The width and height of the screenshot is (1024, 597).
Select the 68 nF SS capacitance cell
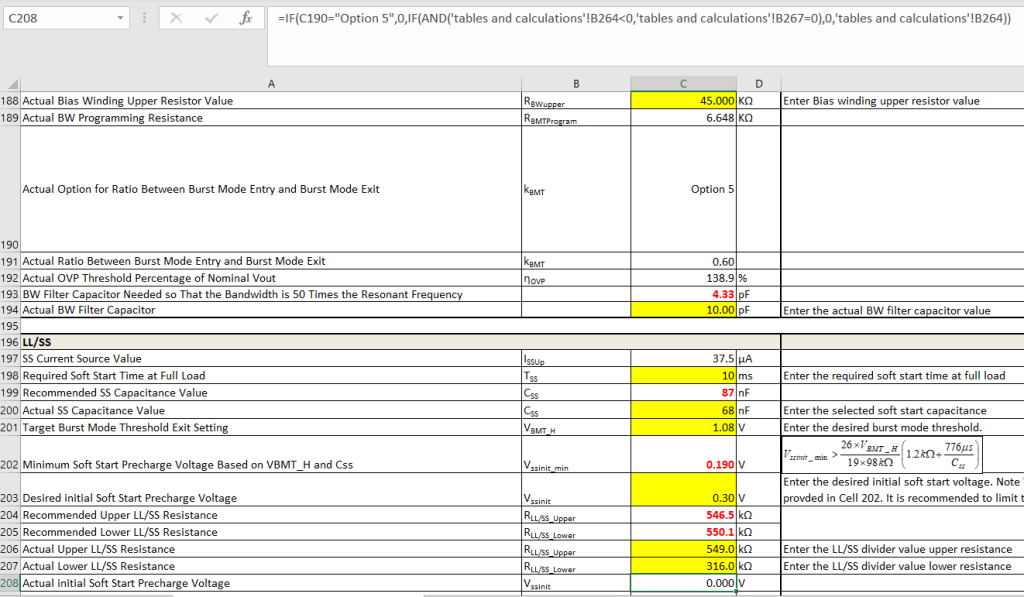coord(683,411)
